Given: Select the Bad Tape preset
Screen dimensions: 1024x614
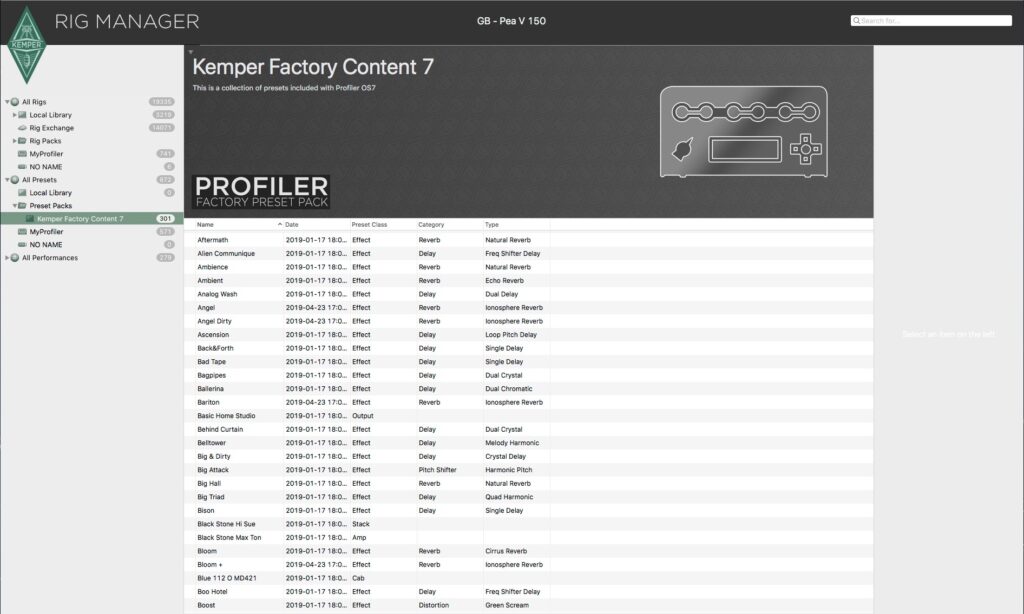Looking at the screenshot, I should click(x=528, y=362).
